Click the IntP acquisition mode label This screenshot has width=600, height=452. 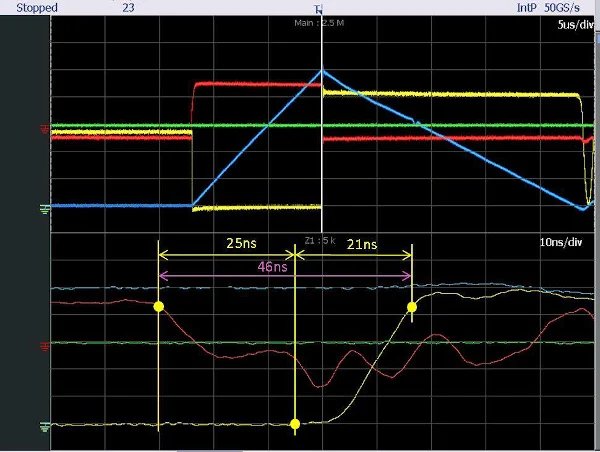528,7
